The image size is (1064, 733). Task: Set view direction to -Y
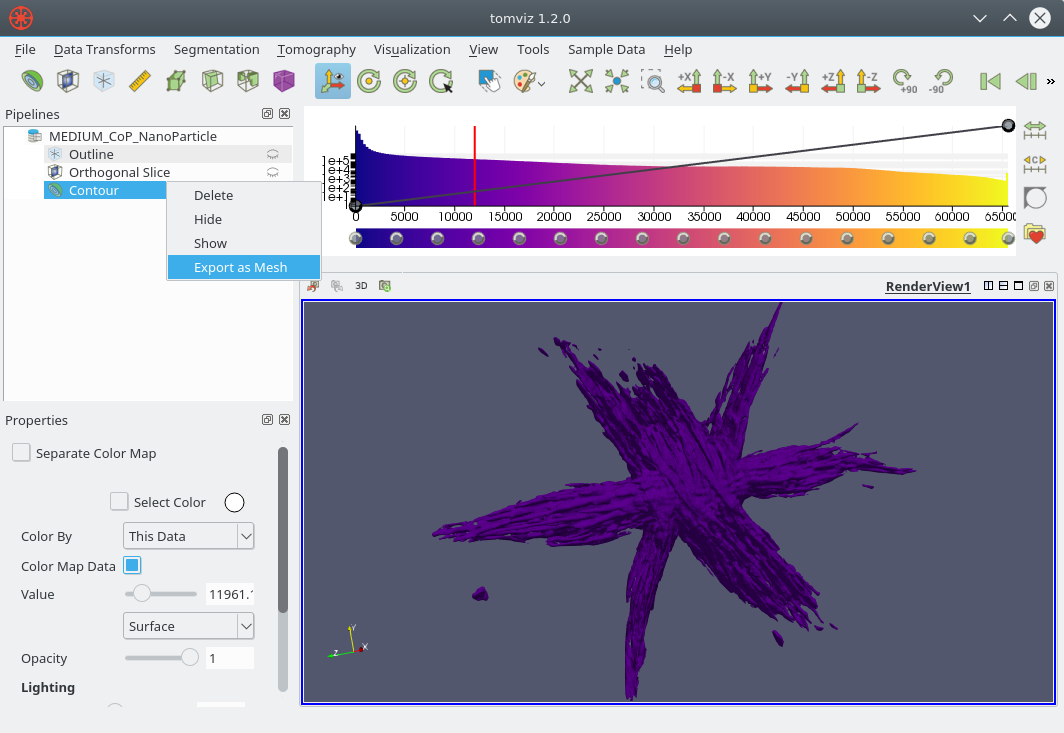point(797,81)
